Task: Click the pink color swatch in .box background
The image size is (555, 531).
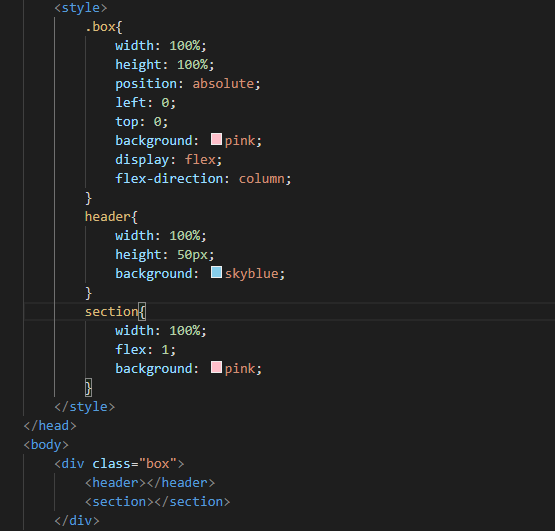Action: coord(216,139)
